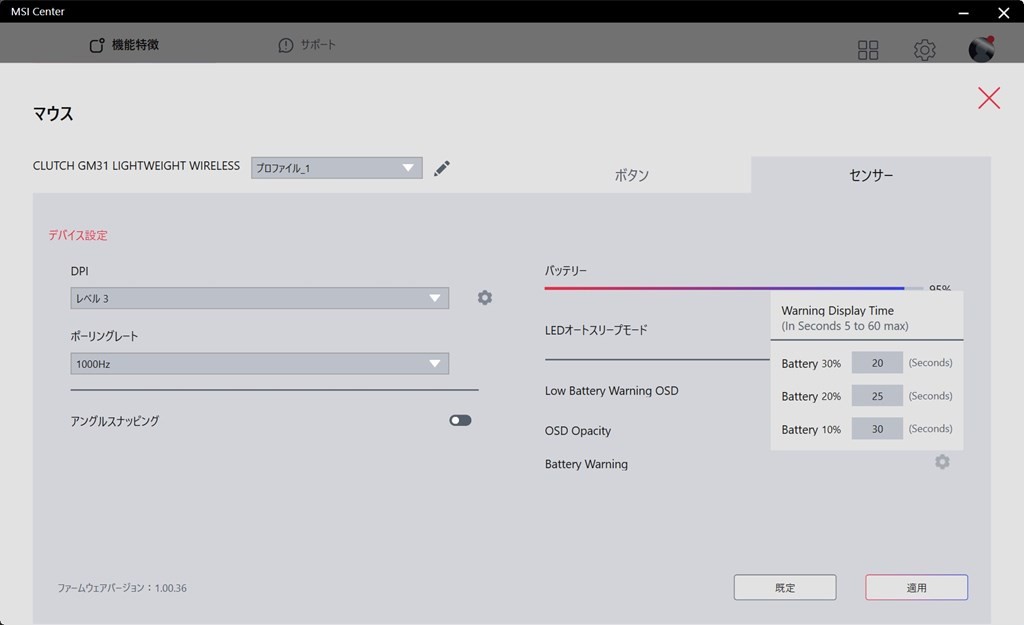Open Battery Warning gear settings
The height and width of the screenshot is (625, 1024).
(x=942, y=462)
